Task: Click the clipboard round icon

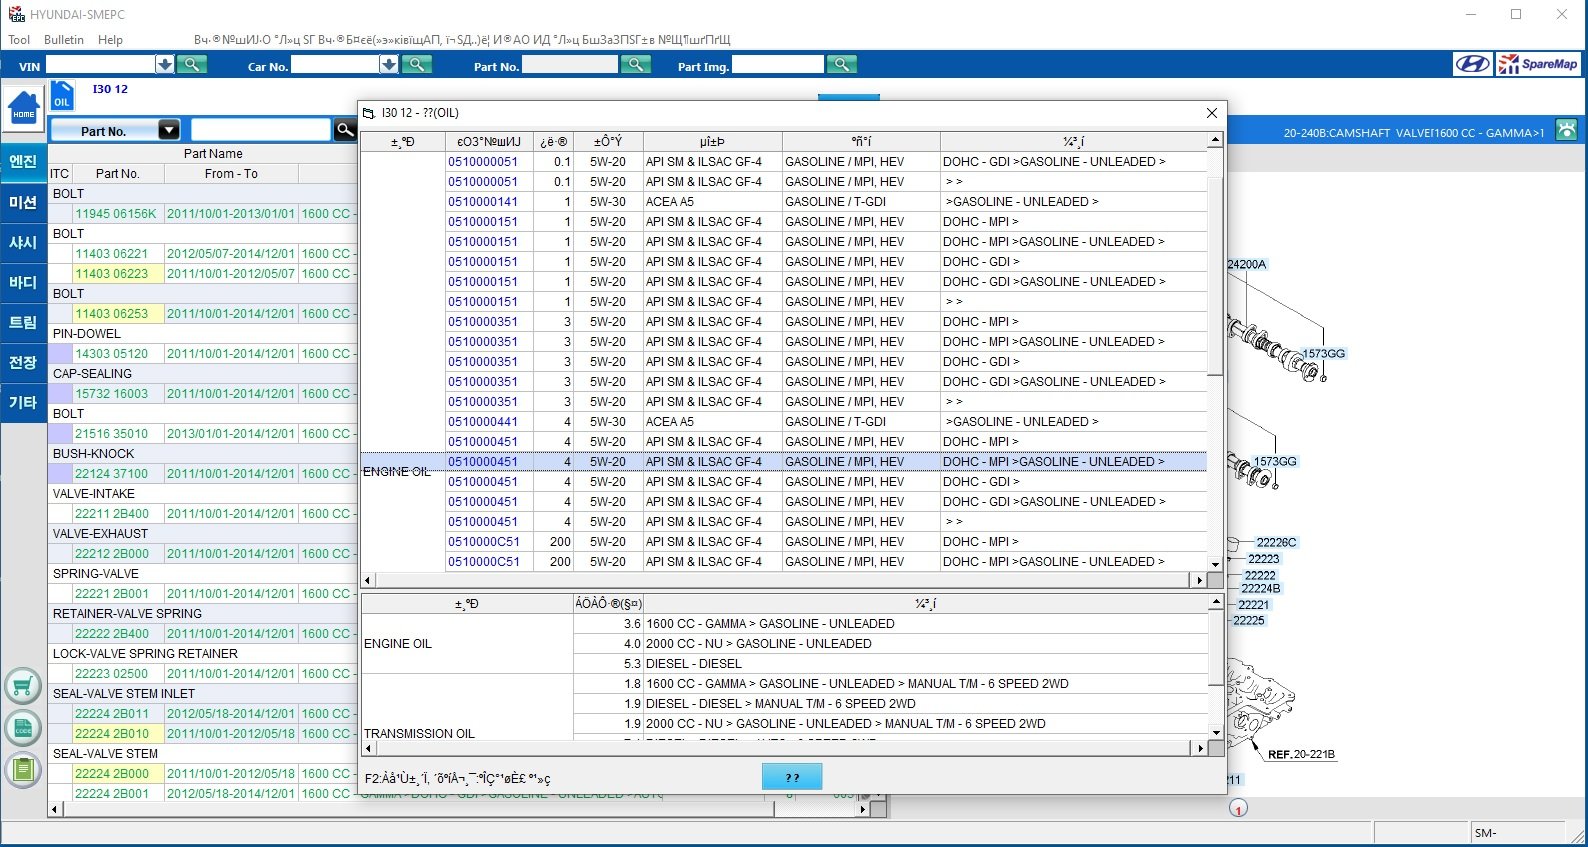Action: (x=23, y=770)
